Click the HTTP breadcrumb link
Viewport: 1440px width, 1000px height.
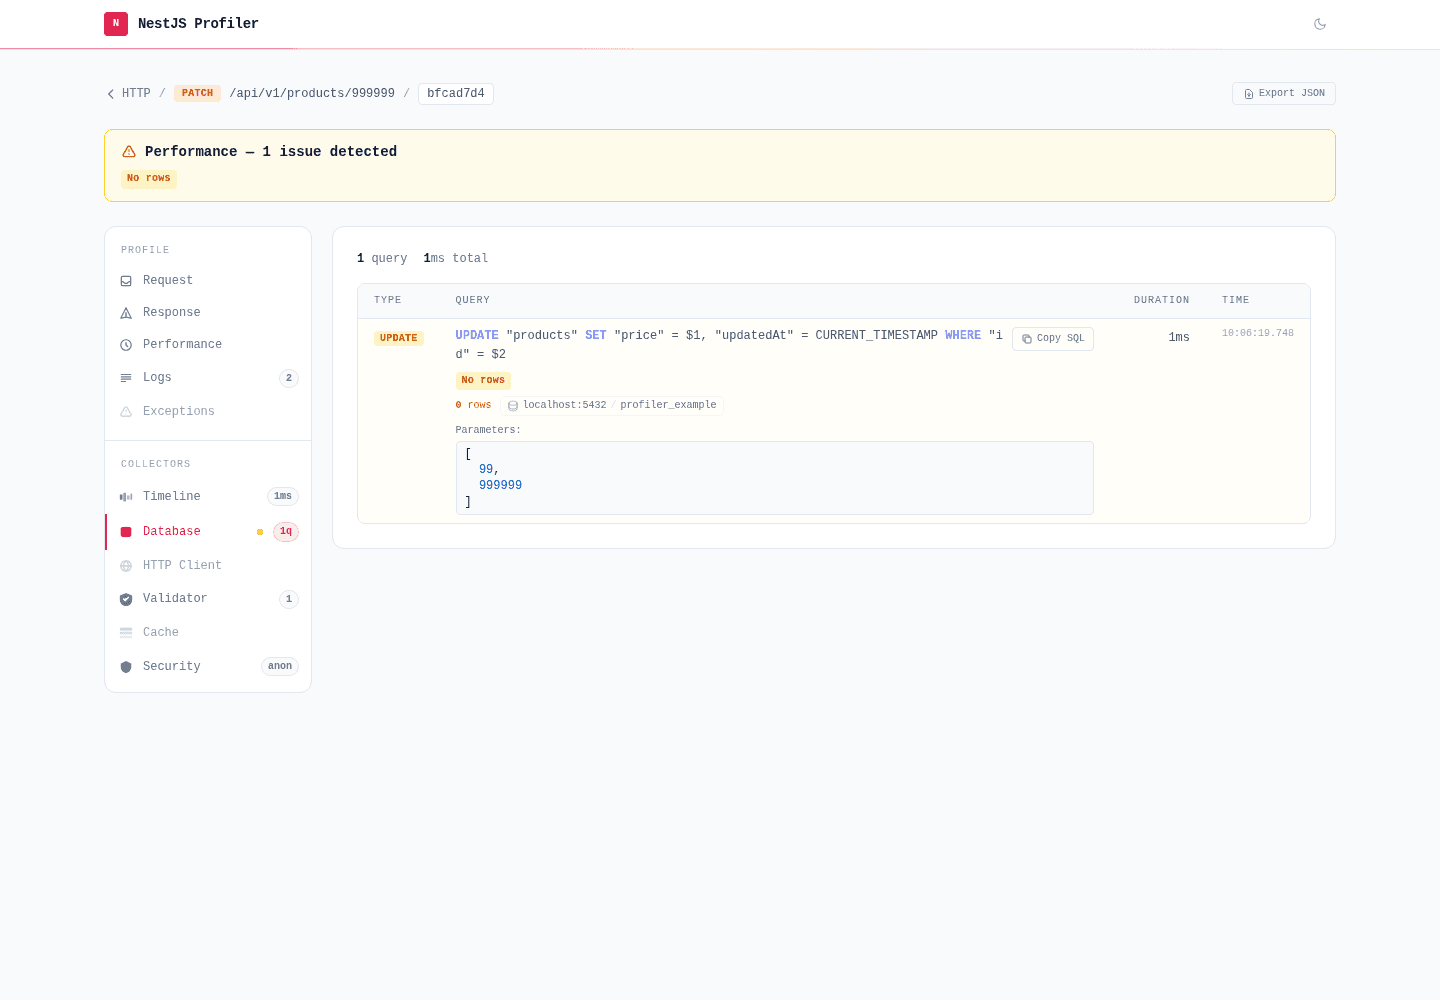coord(136,94)
